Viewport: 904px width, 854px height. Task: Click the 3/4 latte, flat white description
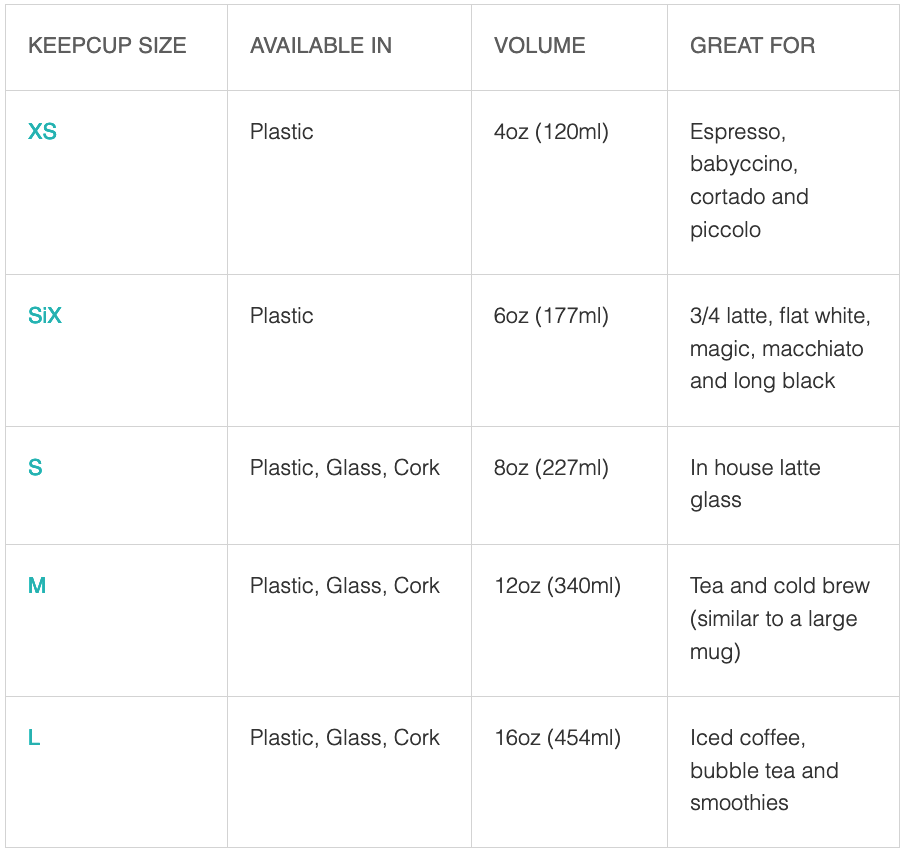(x=779, y=348)
